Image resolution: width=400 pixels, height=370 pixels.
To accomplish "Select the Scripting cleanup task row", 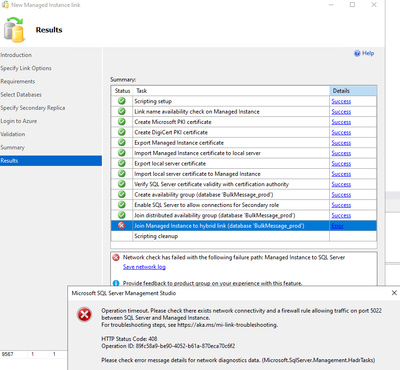I will 244,236.
